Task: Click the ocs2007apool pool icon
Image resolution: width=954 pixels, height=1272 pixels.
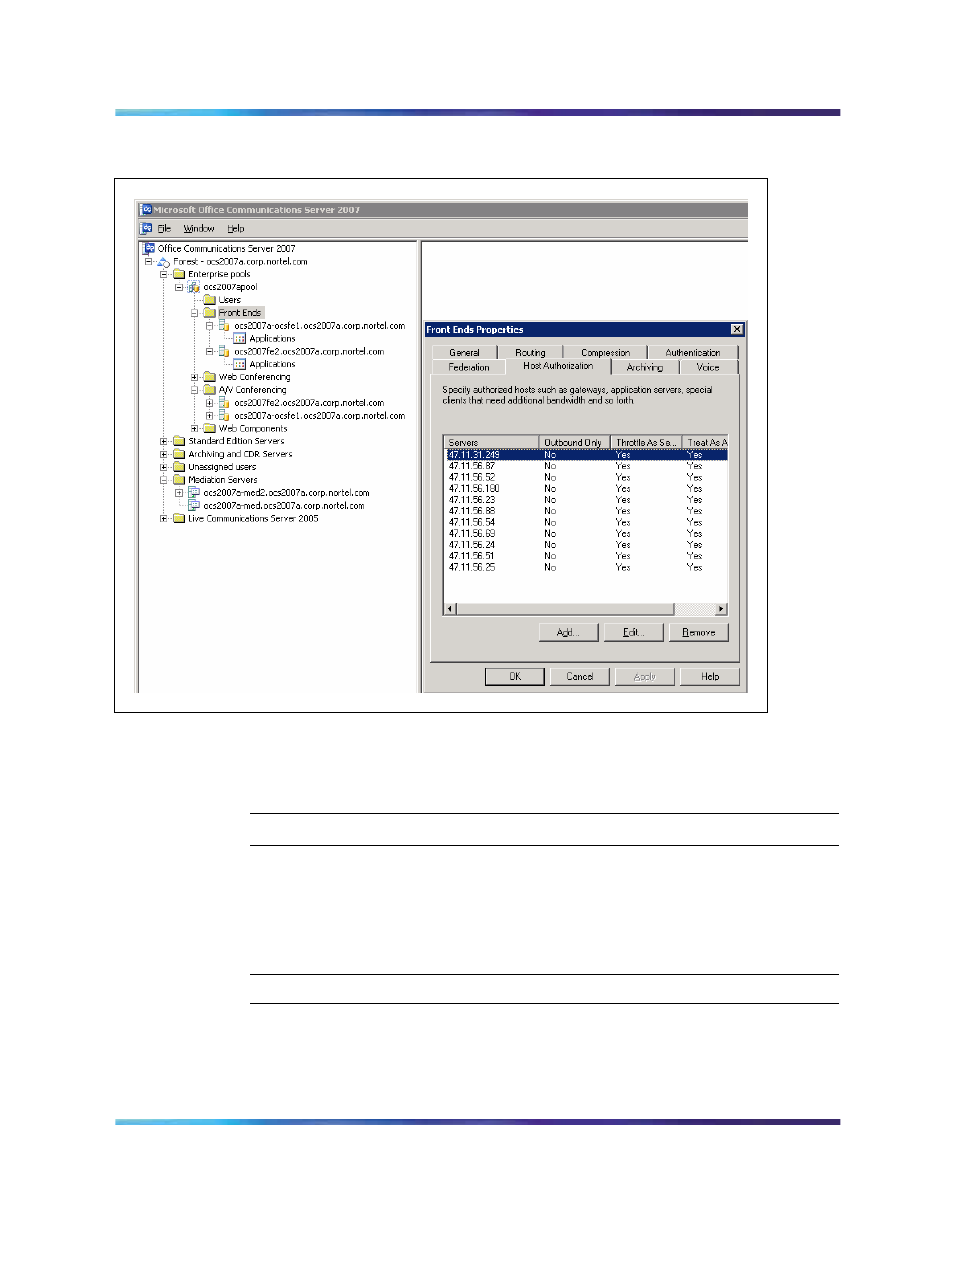Action: 194,287
